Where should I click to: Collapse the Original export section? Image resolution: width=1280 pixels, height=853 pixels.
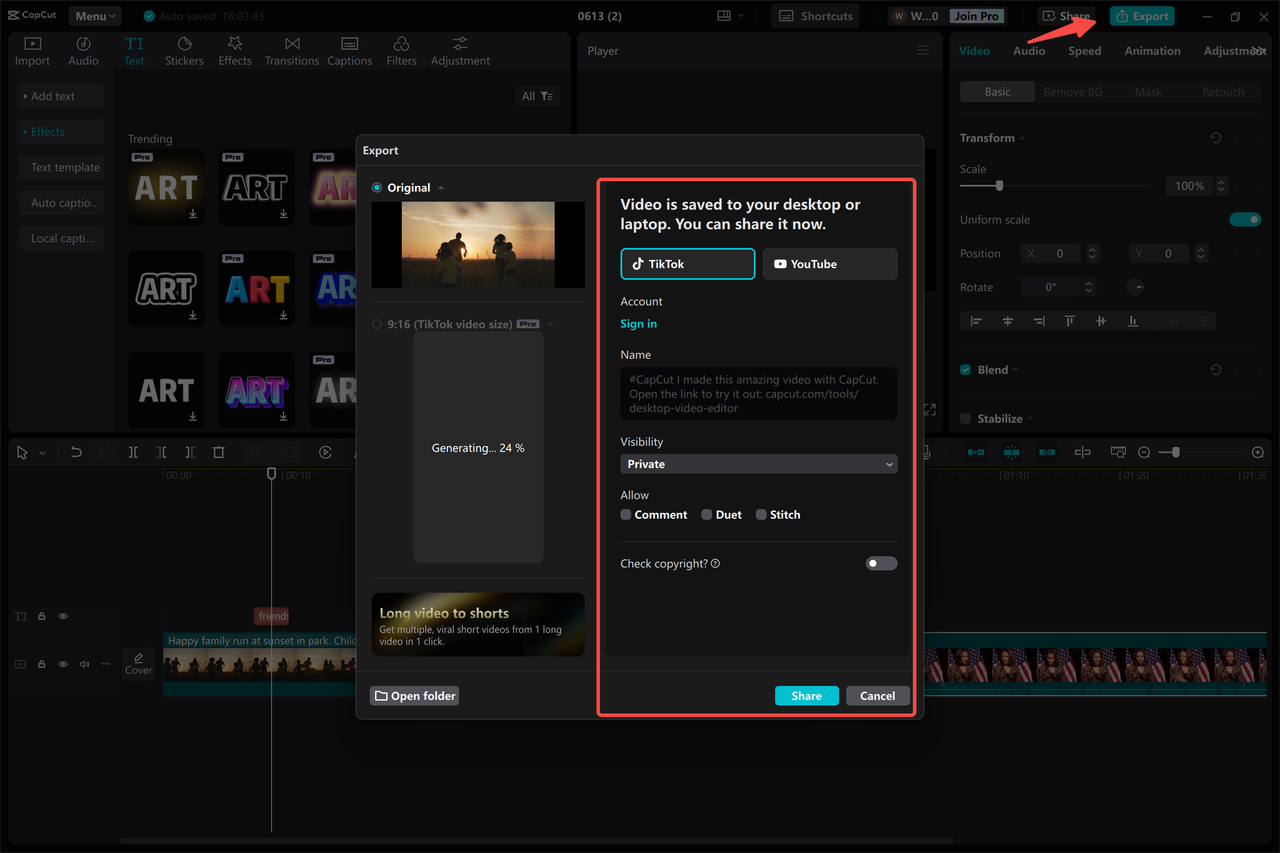[441, 187]
